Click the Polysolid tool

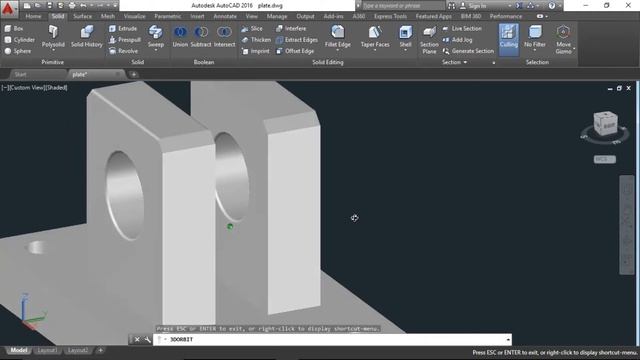point(53,36)
